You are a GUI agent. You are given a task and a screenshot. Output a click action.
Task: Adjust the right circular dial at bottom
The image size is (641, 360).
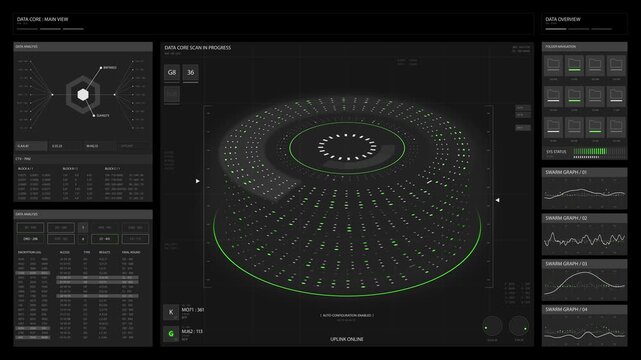pyautogui.click(x=519, y=326)
